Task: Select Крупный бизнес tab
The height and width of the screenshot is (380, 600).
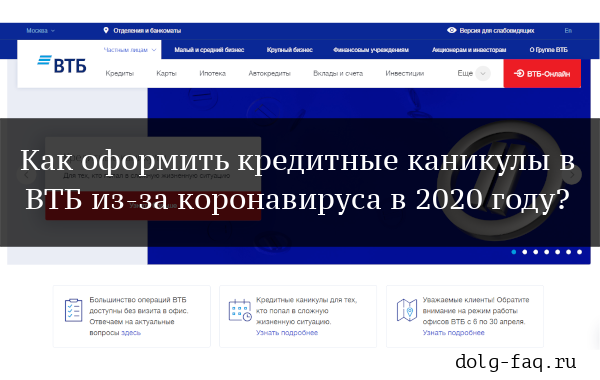Action: (x=290, y=50)
